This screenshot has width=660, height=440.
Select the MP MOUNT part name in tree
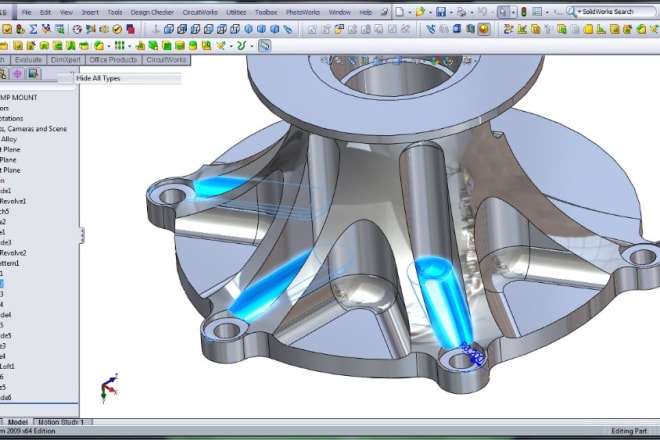click(x=19, y=98)
